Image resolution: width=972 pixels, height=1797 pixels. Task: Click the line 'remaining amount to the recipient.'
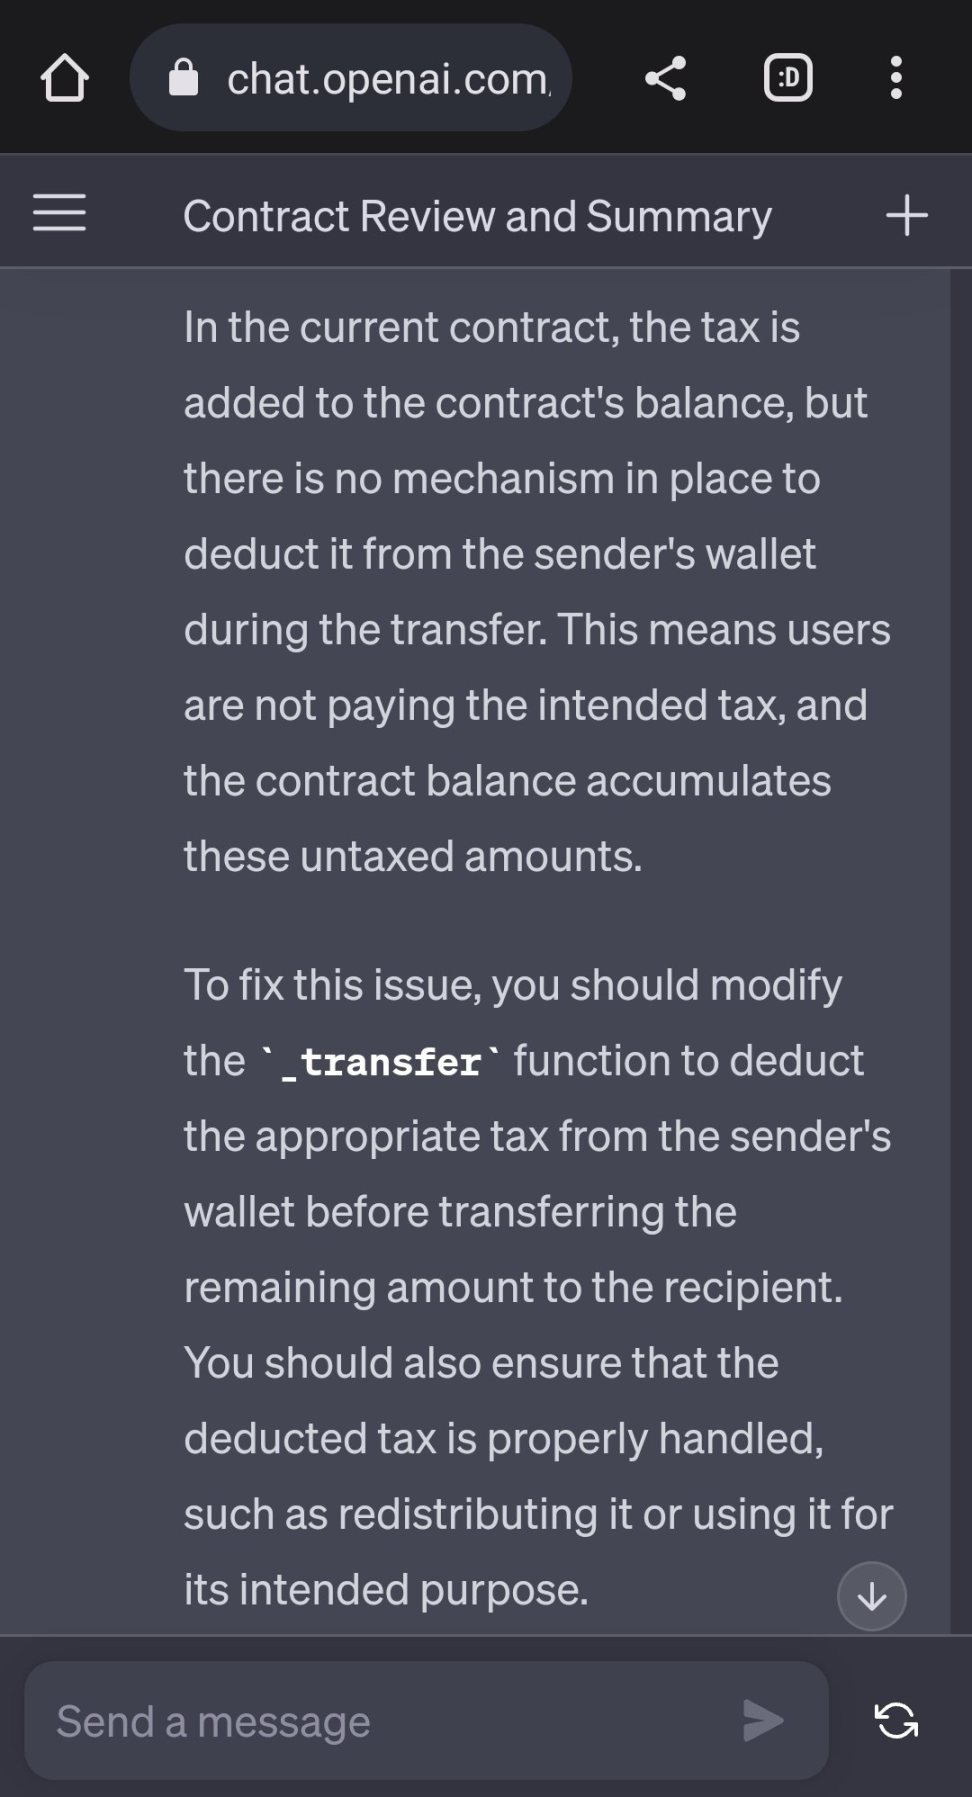(513, 1287)
